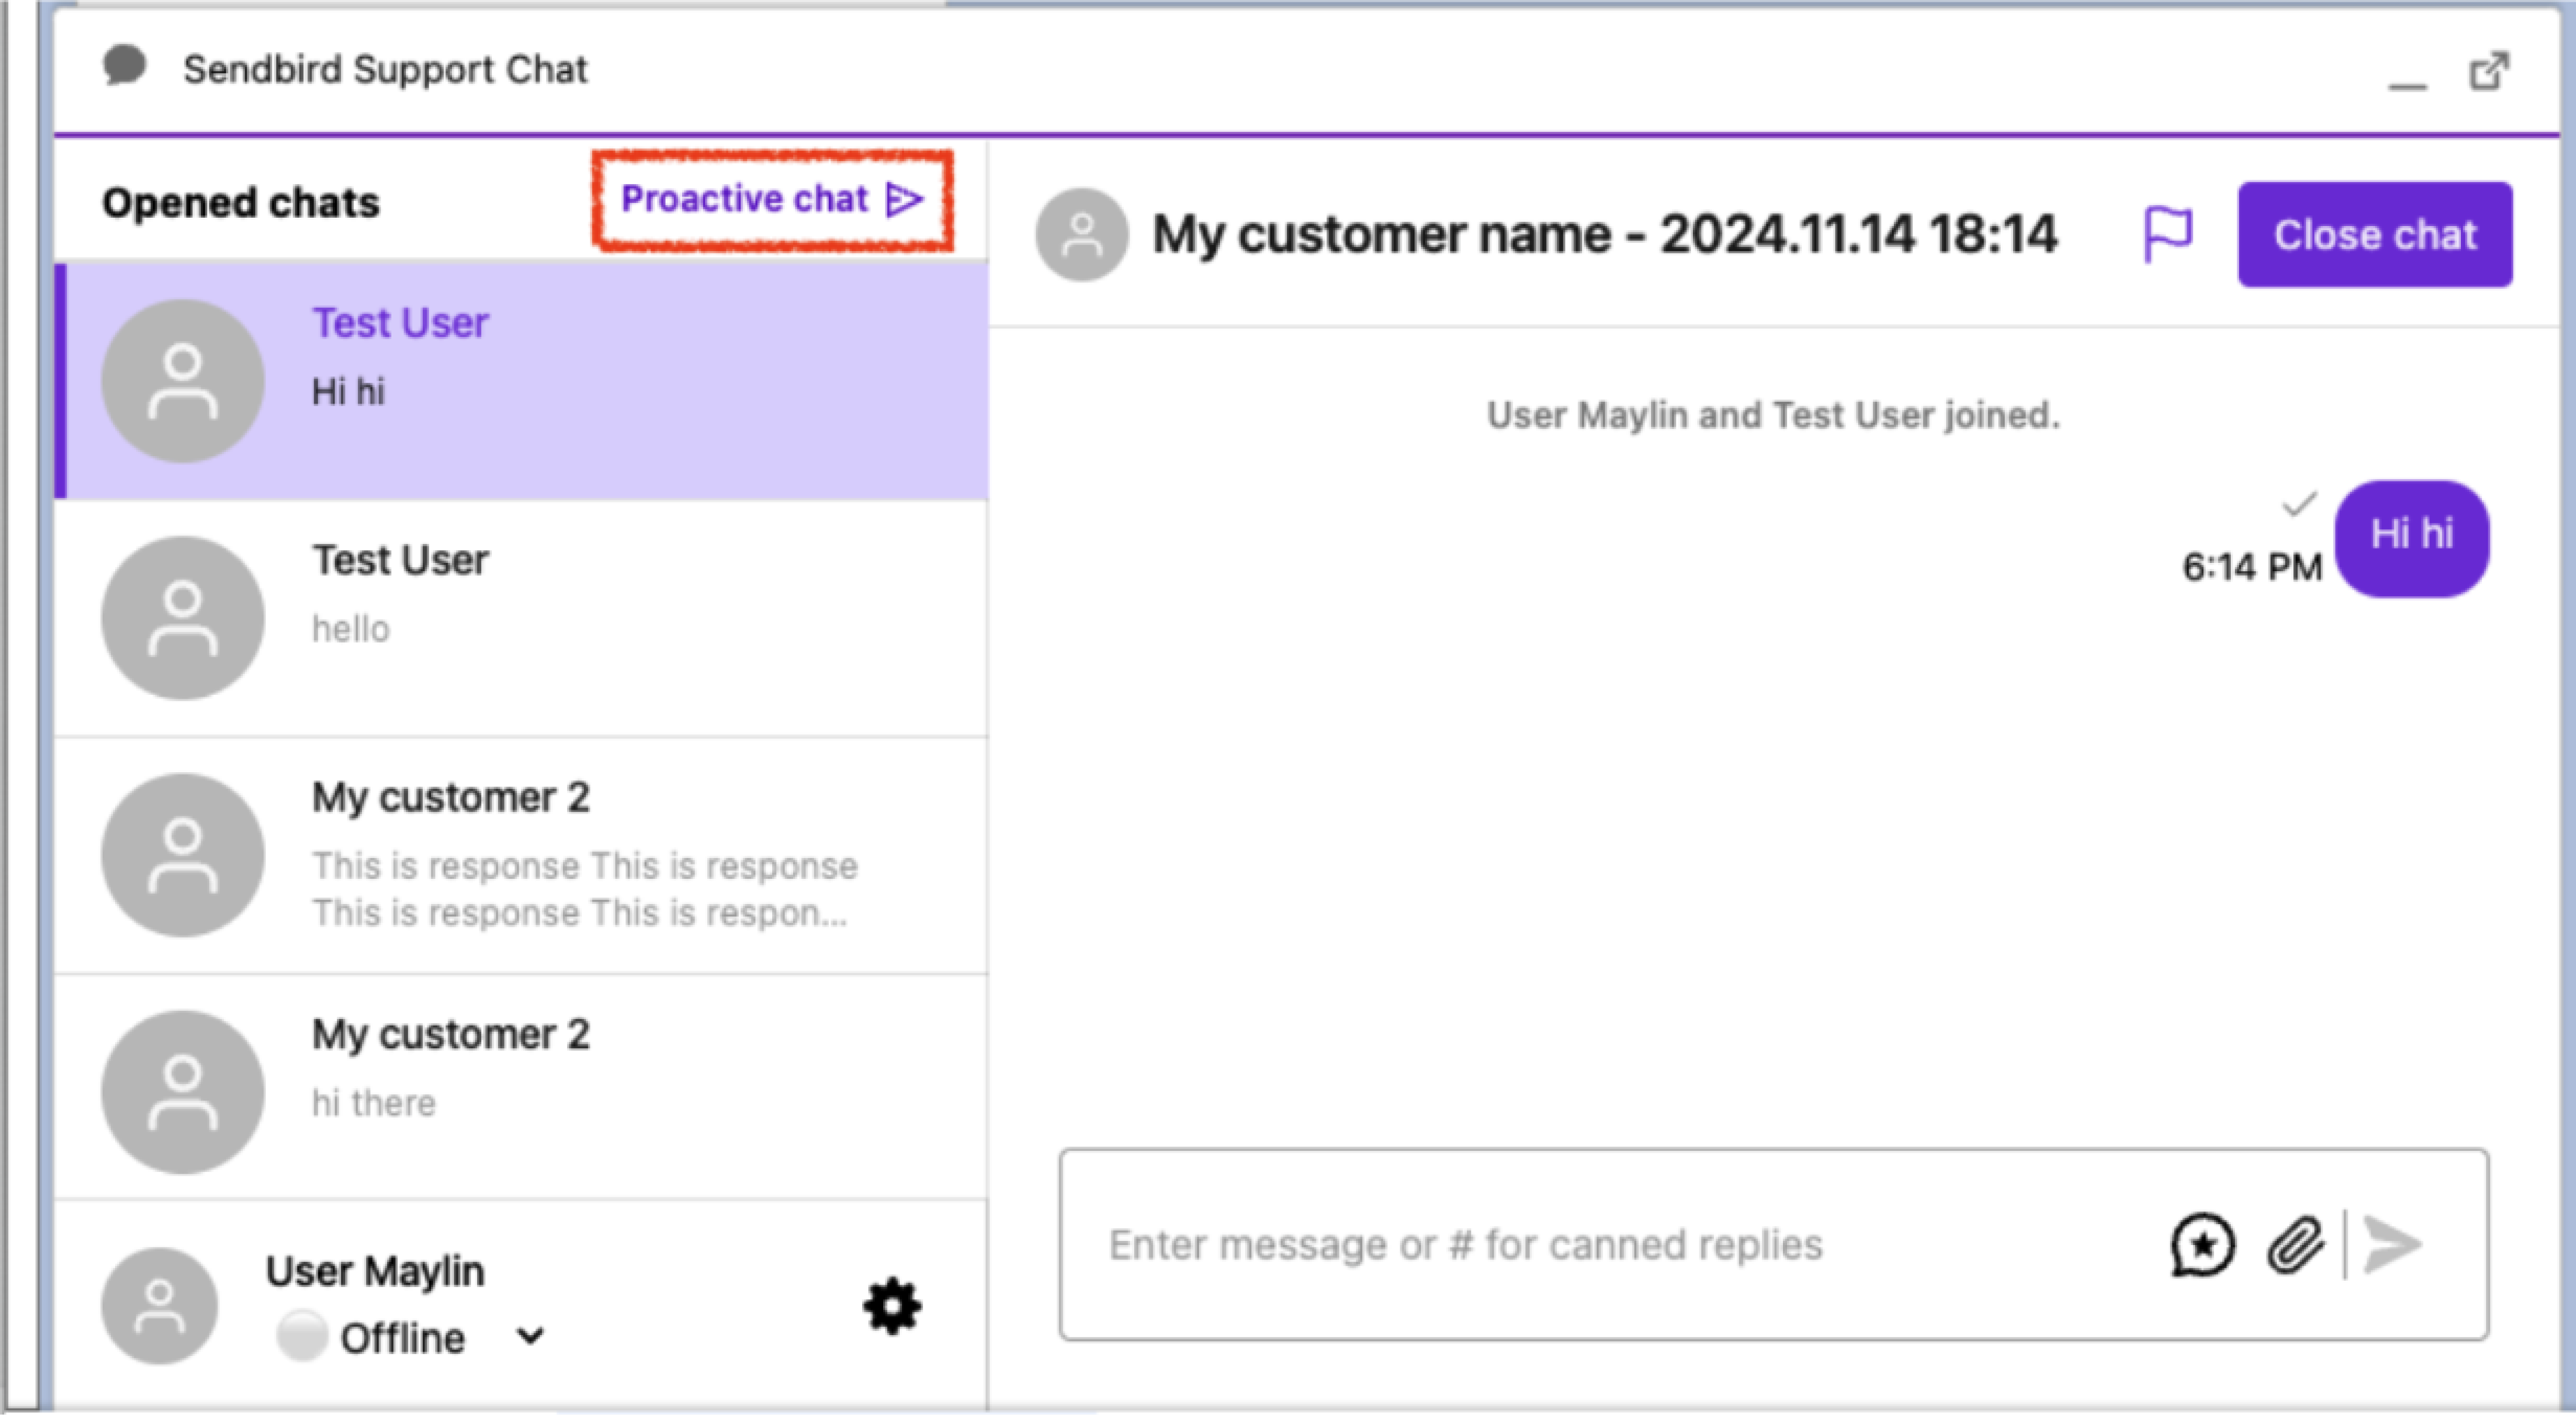Click avatar of Test User 'hello' chat
The height and width of the screenshot is (1415, 2576).
tap(183, 618)
